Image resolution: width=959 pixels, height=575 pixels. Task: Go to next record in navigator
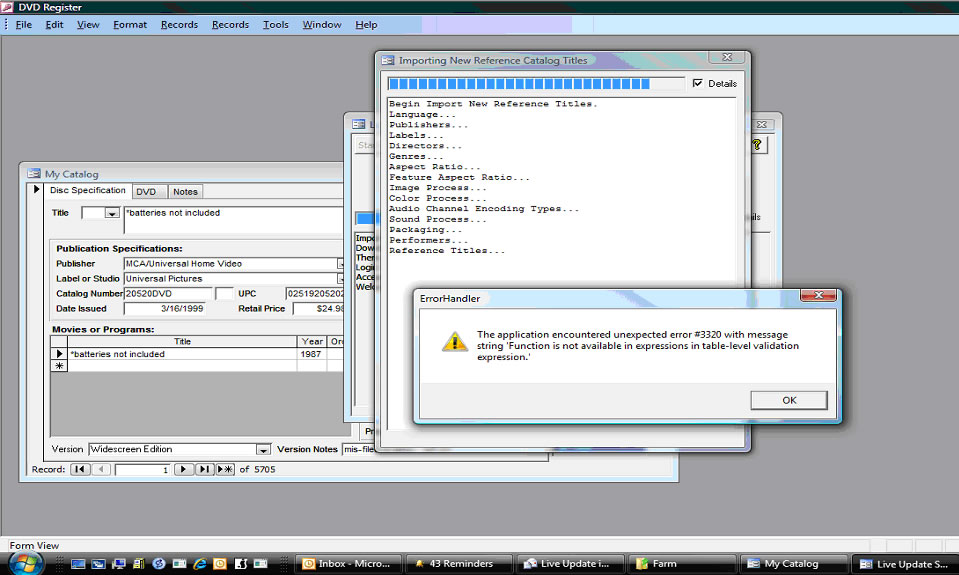pyautogui.click(x=184, y=469)
